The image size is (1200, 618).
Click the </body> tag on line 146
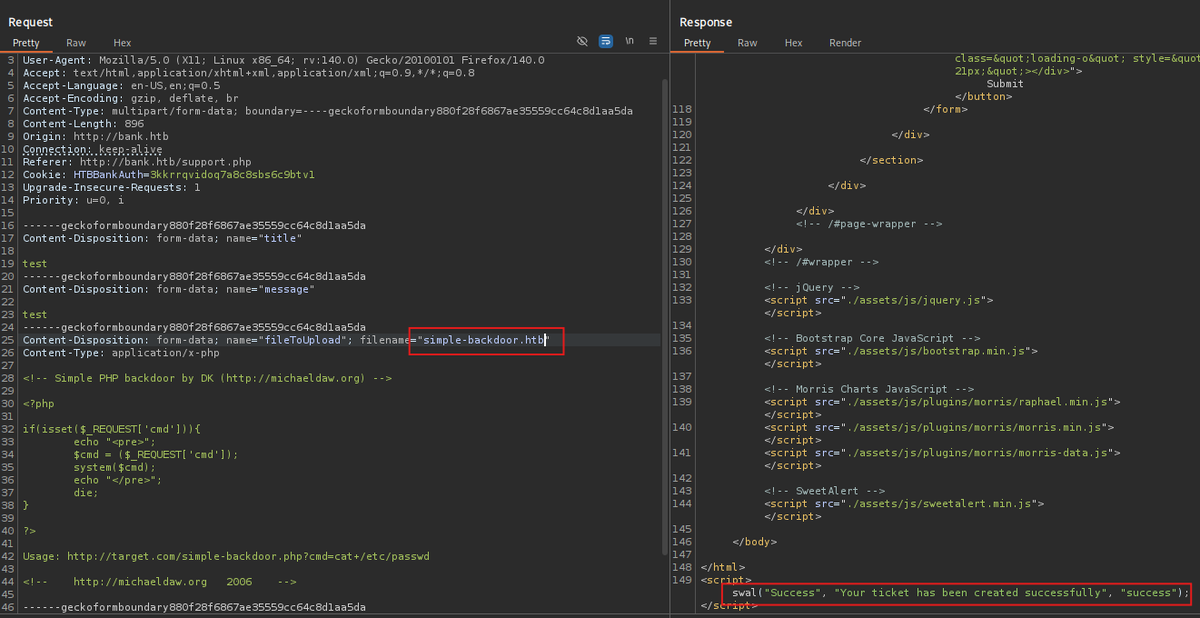(754, 542)
